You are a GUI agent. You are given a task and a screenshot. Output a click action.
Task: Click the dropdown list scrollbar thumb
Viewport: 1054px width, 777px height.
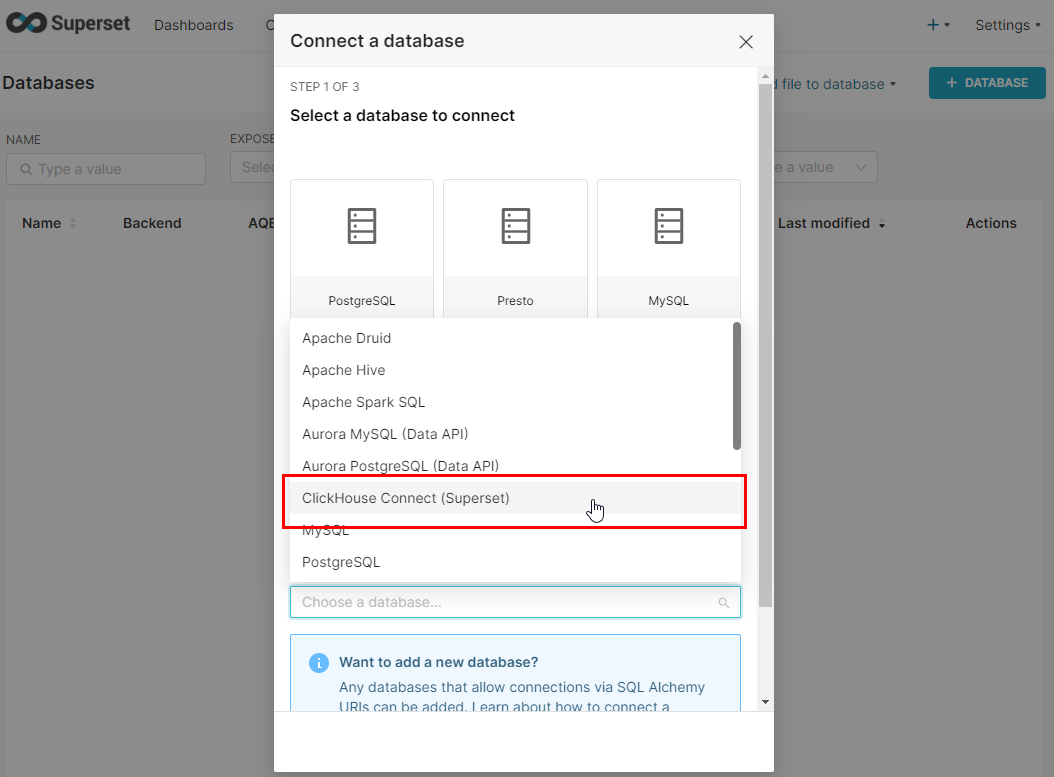coord(737,385)
